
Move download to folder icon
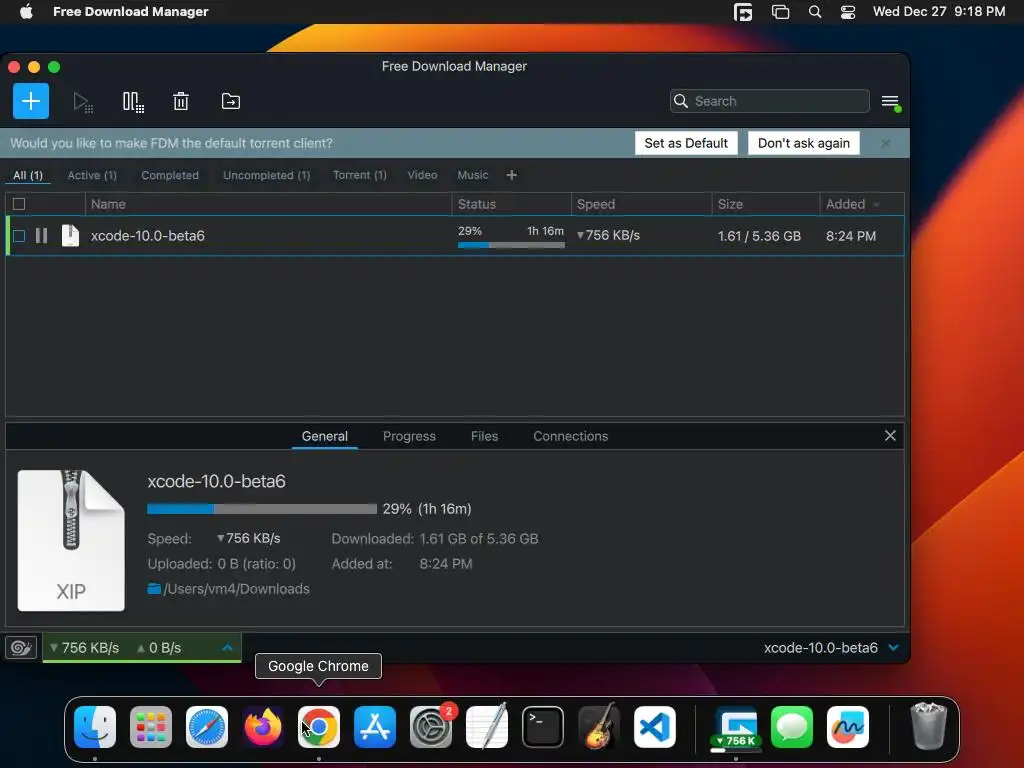(x=231, y=101)
